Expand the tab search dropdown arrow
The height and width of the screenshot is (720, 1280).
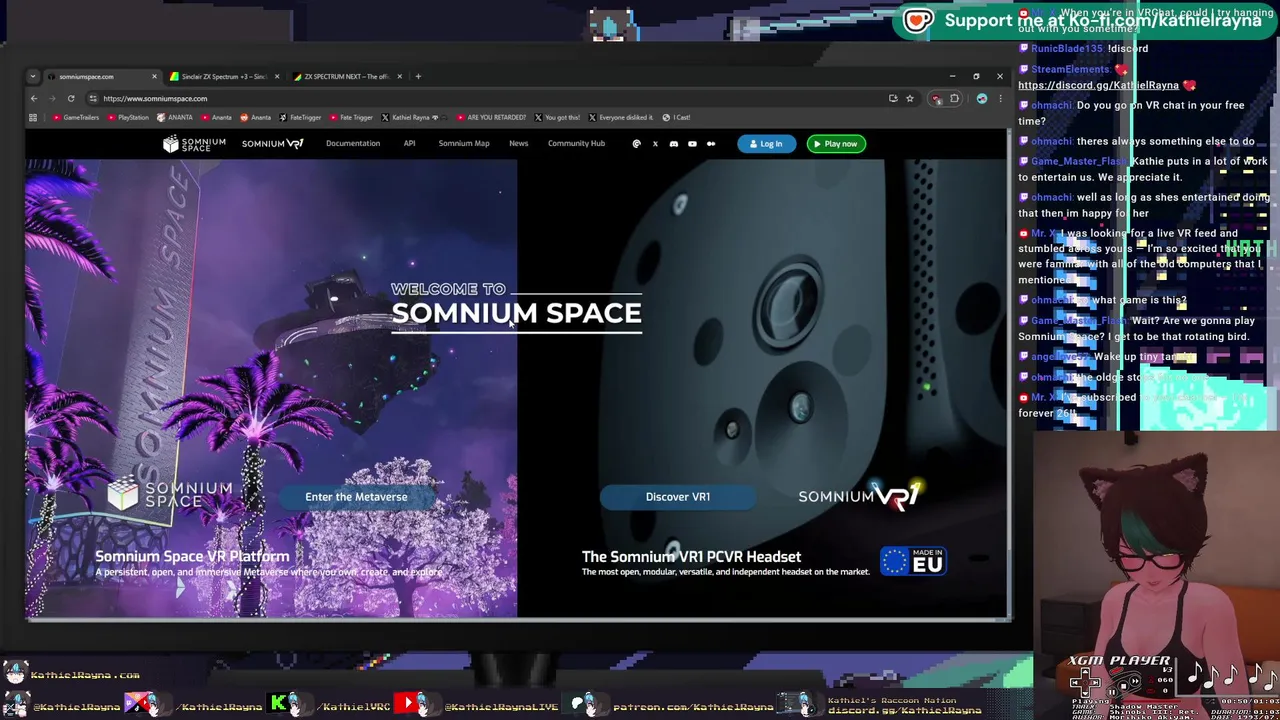coord(33,76)
